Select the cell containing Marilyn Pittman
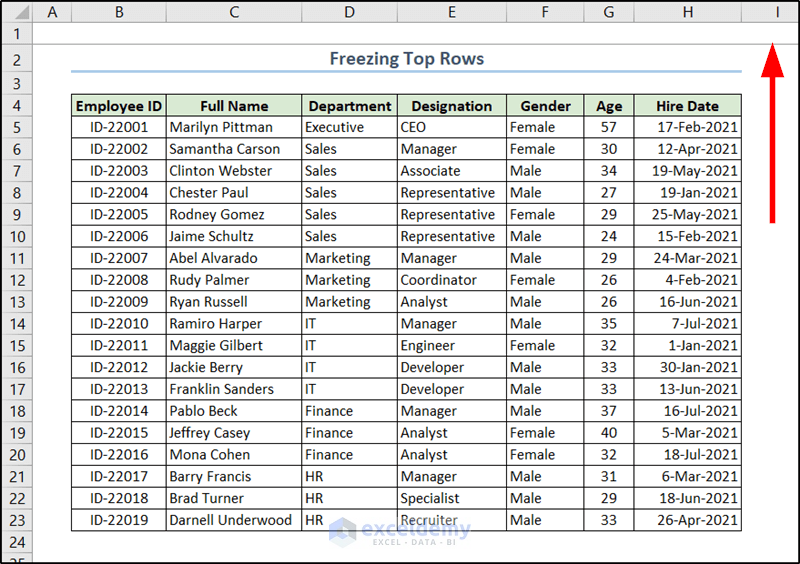The width and height of the screenshot is (800, 564). tap(234, 128)
